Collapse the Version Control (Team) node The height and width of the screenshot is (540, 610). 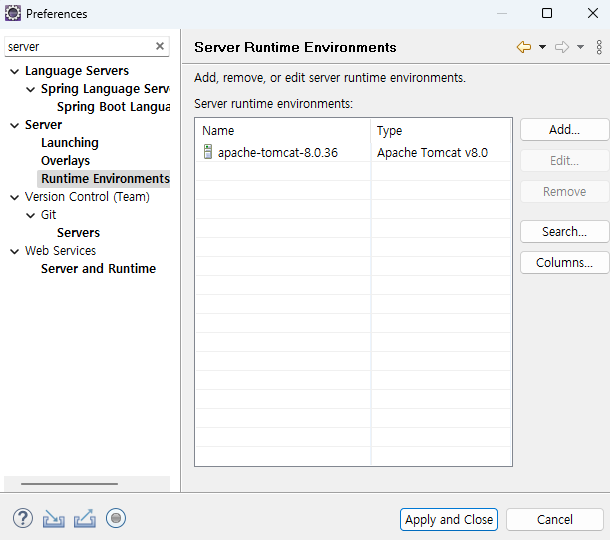coord(14,197)
